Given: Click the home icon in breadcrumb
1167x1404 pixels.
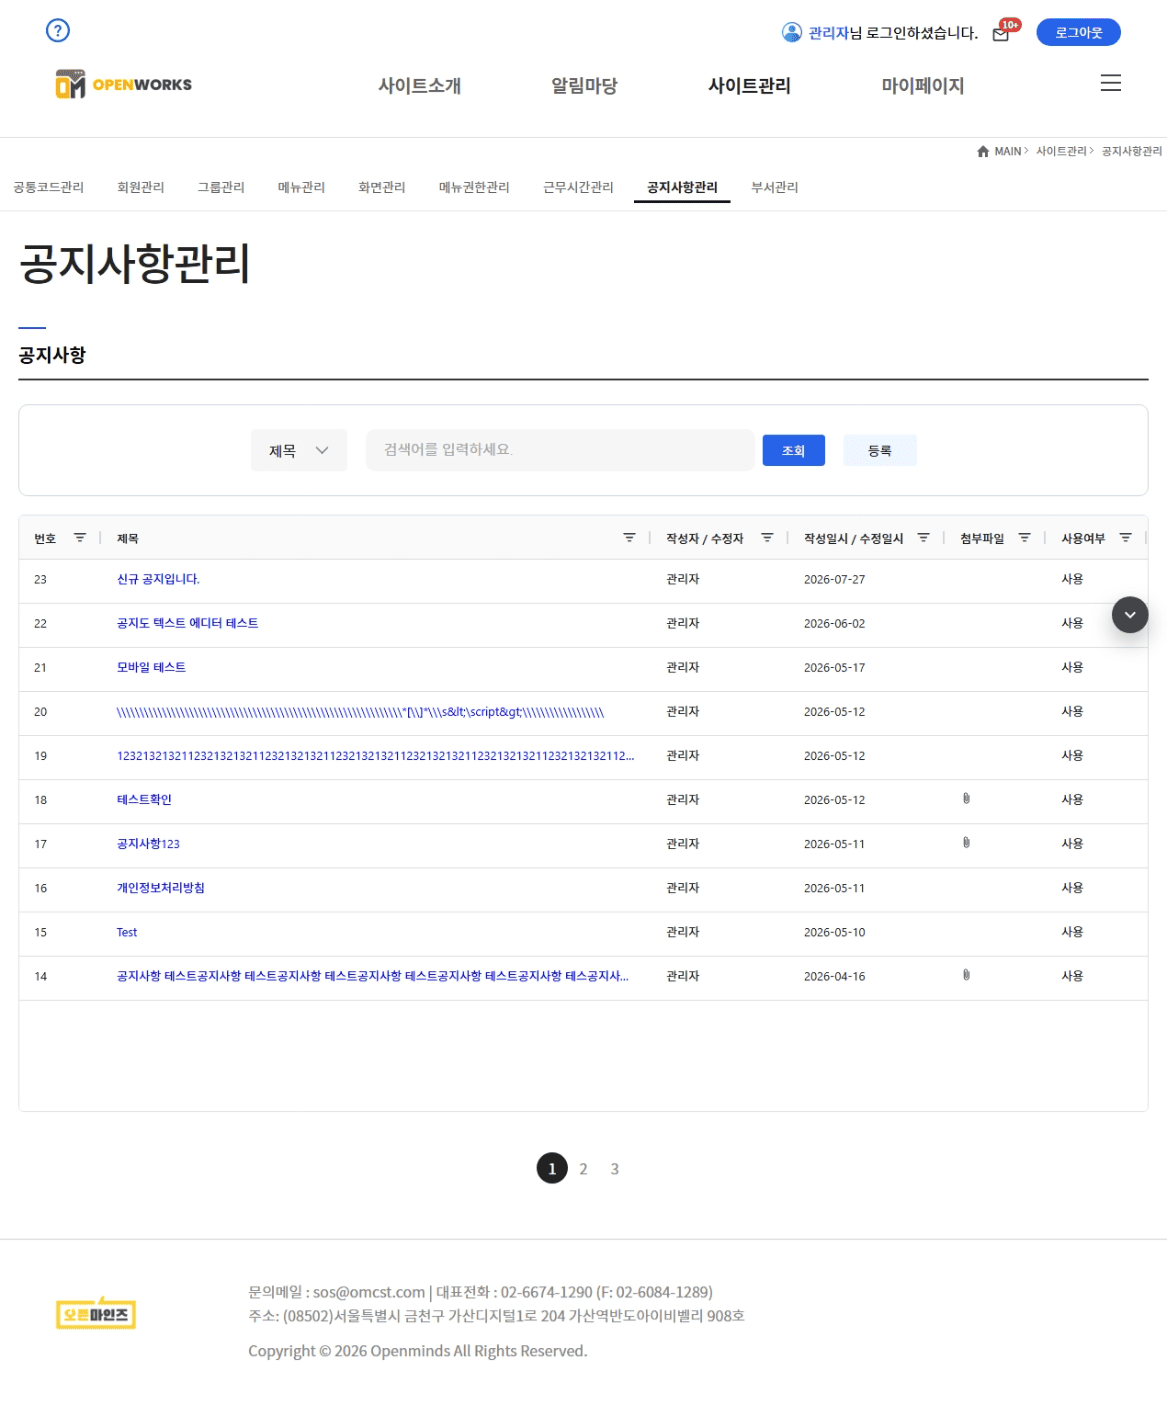Looking at the screenshot, I should coord(983,151).
